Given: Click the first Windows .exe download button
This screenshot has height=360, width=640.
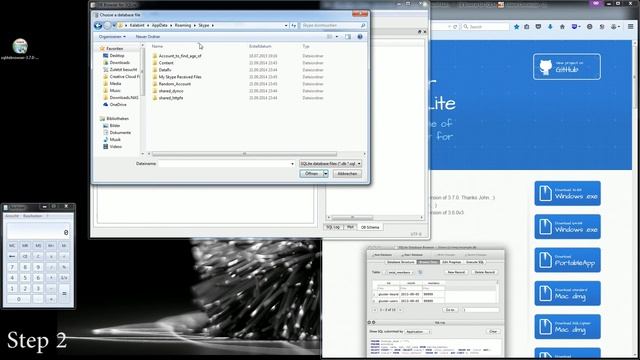Looking at the screenshot, I should pyautogui.click(x=567, y=193).
